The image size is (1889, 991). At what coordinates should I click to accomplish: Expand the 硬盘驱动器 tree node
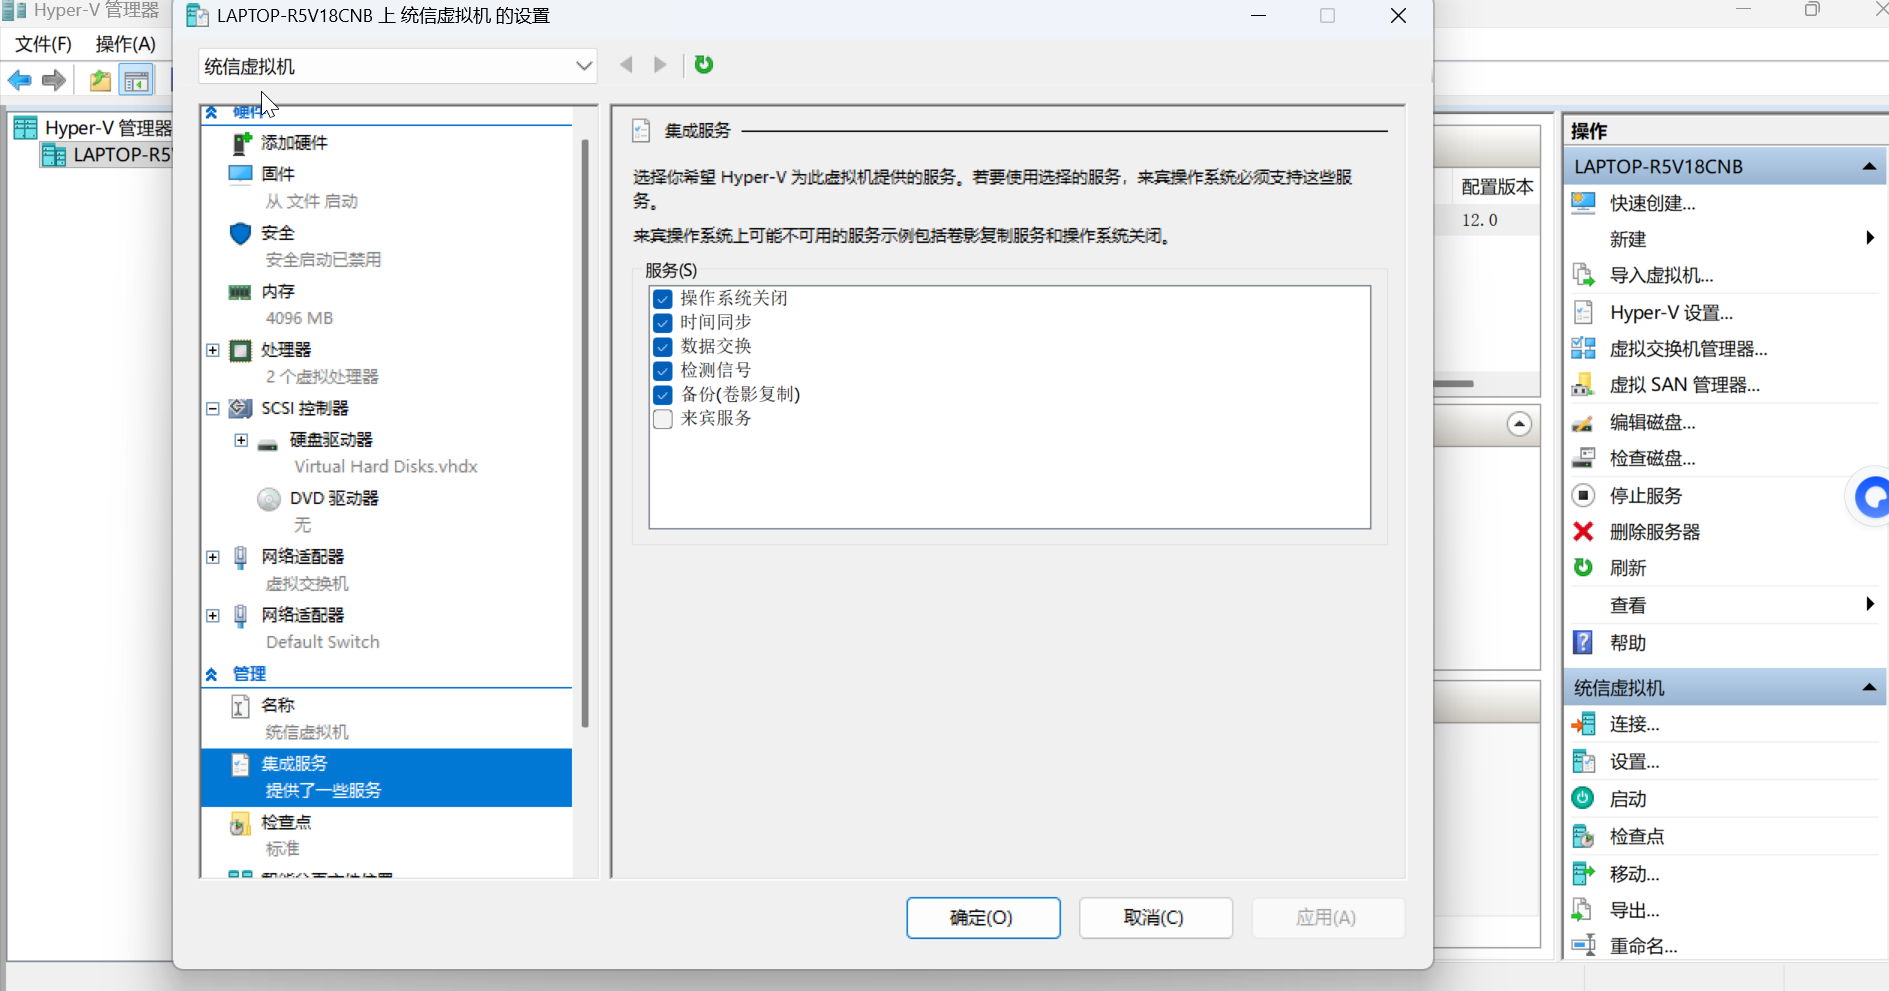(x=241, y=440)
